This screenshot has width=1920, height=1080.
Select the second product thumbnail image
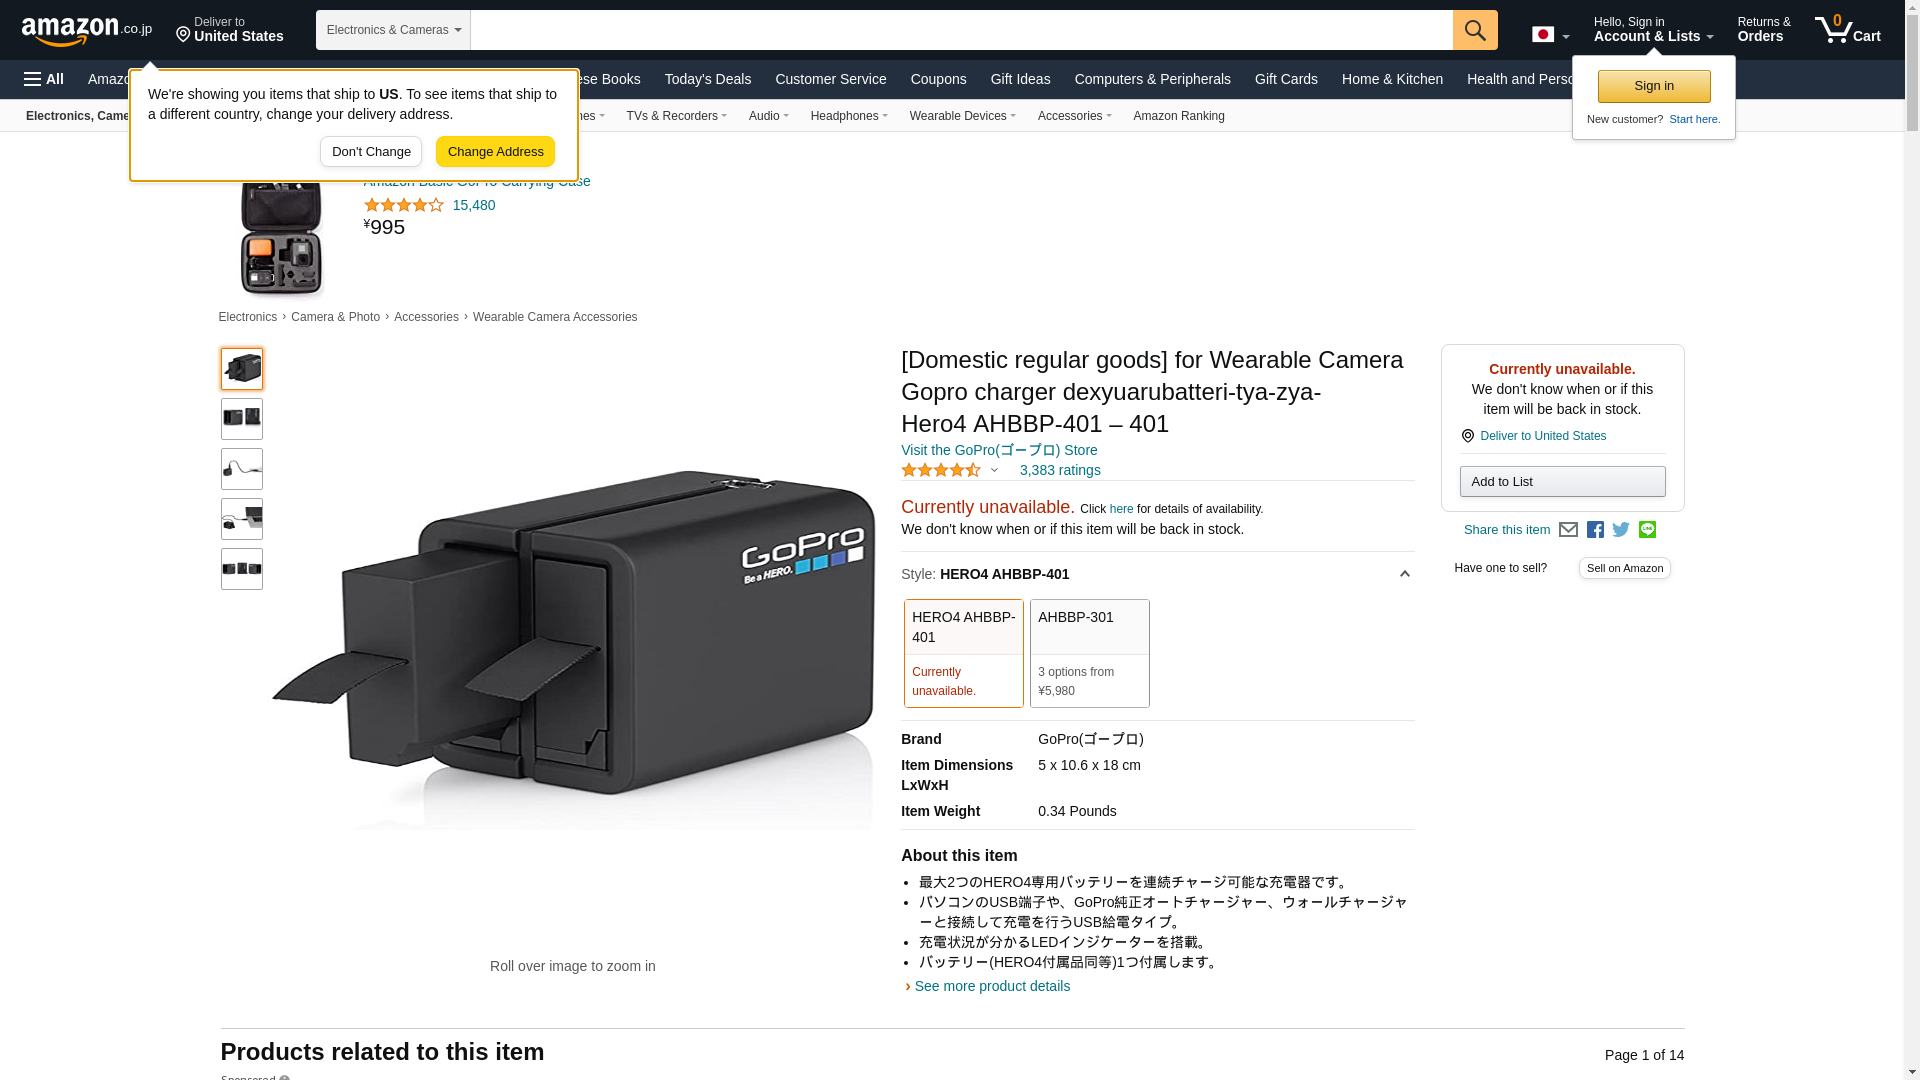pos(242,419)
